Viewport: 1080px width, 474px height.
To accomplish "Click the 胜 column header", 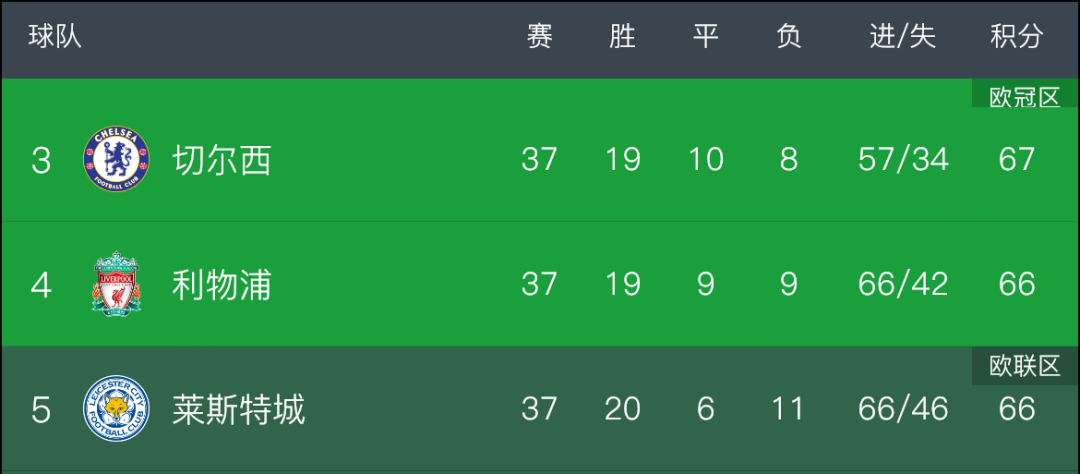I will pyautogui.click(x=623, y=37).
